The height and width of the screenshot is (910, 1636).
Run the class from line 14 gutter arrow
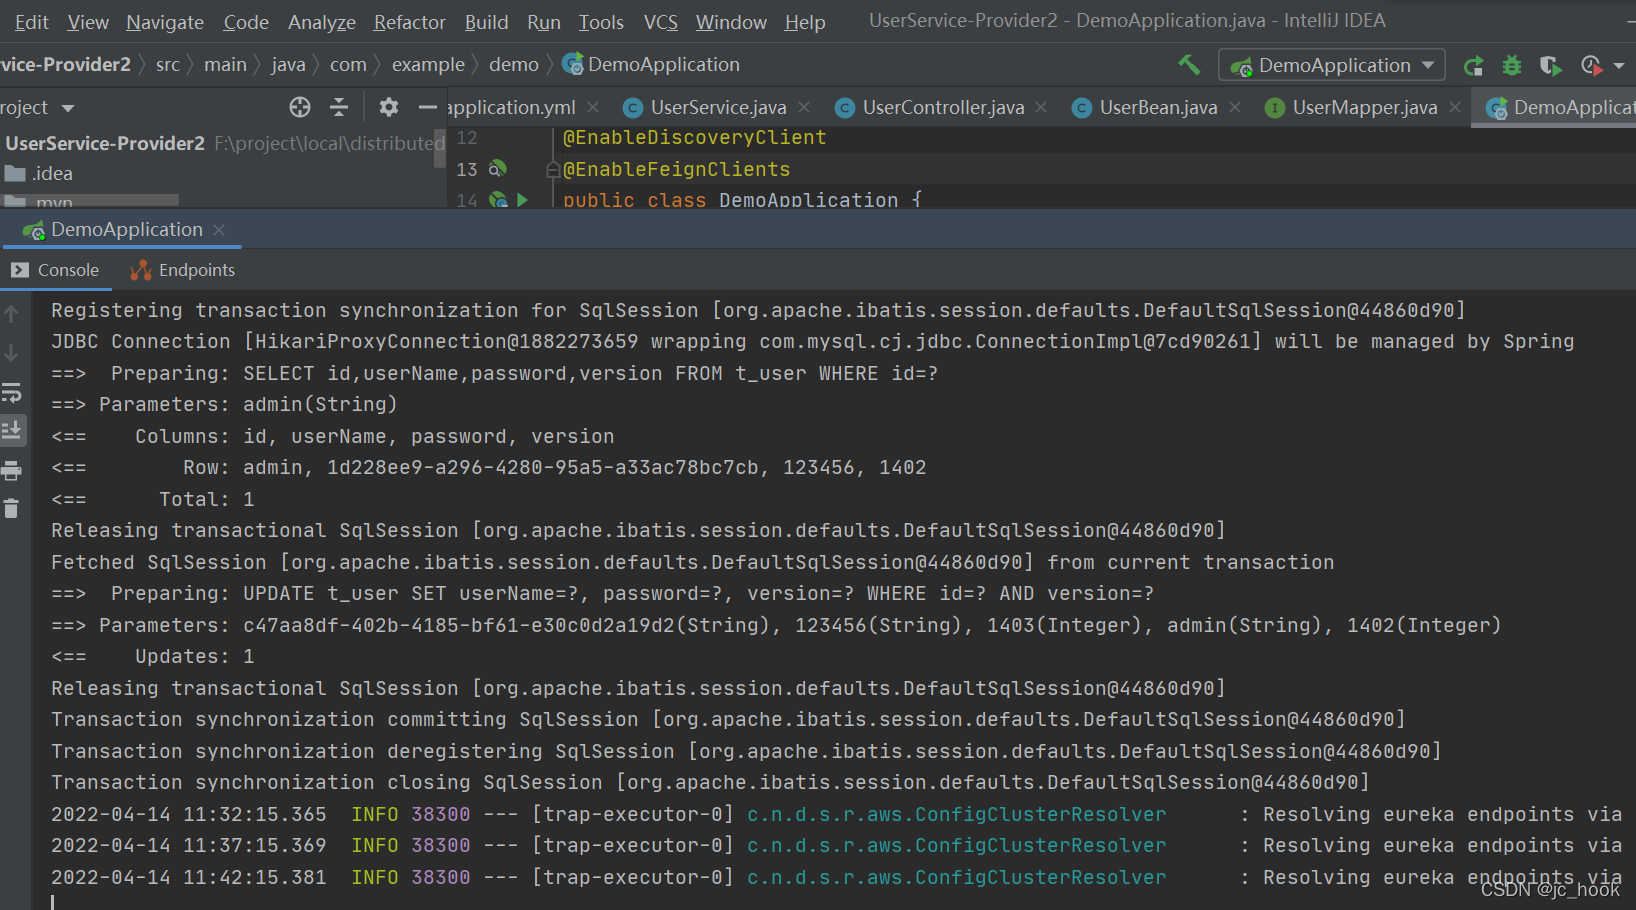point(522,200)
